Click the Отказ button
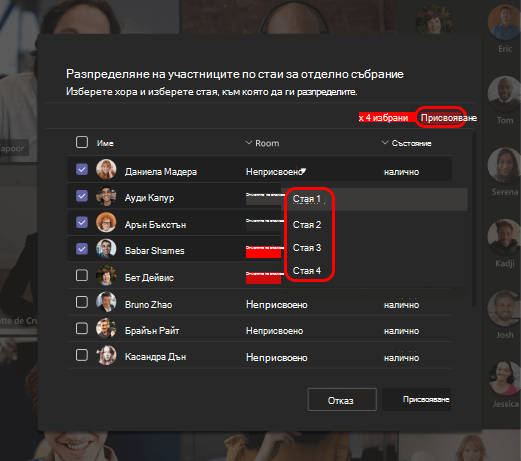Screen dimensions: 521x461 click(342, 400)
